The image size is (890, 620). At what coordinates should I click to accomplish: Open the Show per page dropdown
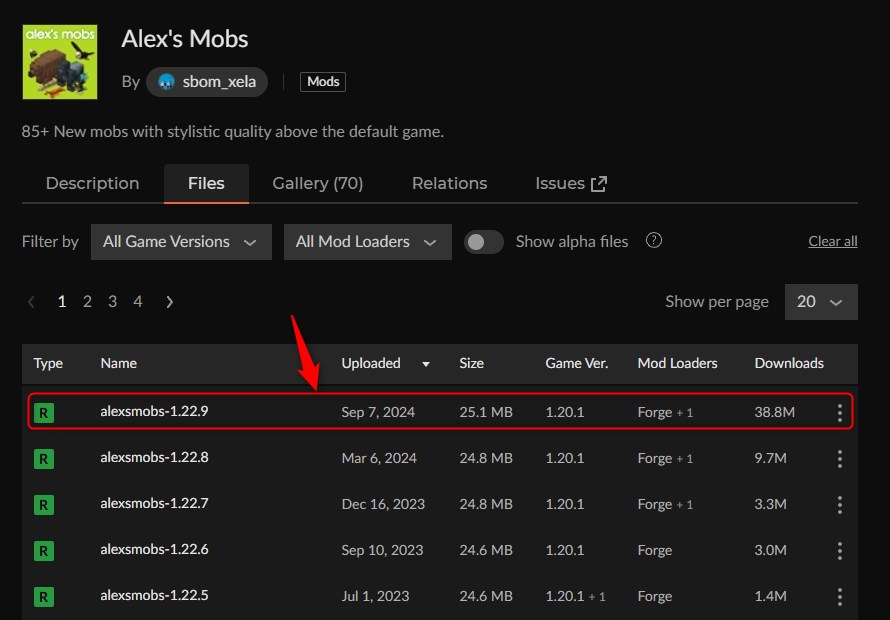pyautogui.click(x=821, y=301)
